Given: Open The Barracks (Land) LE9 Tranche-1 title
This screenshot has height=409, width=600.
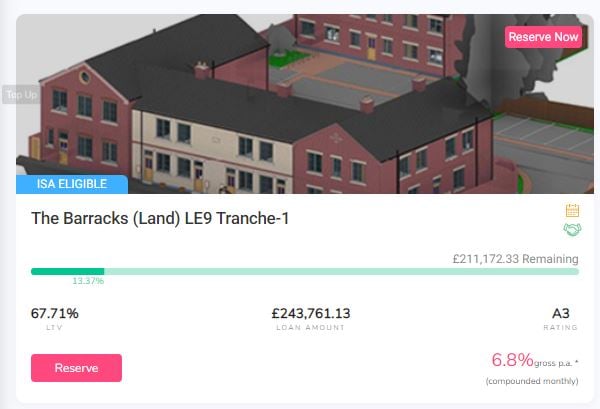Looking at the screenshot, I should (160, 218).
